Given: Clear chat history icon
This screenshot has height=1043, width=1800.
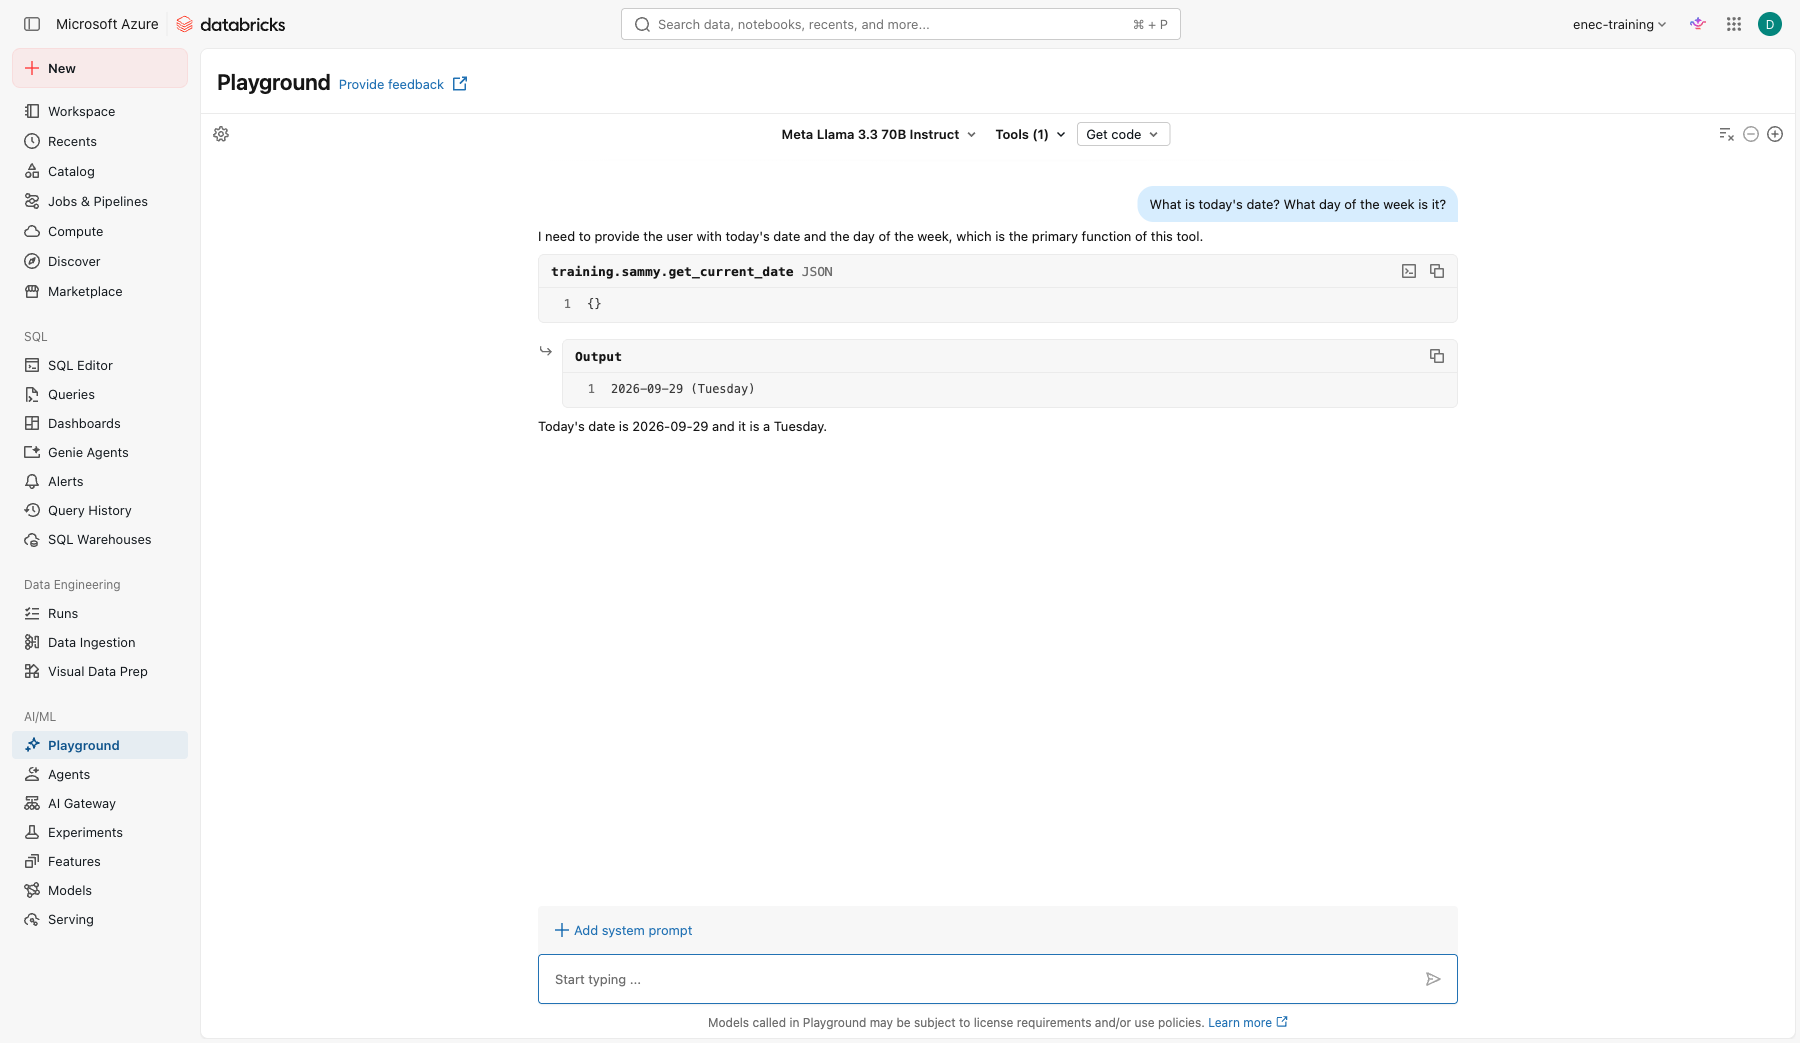Looking at the screenshot, I should tap(1726, 134).
